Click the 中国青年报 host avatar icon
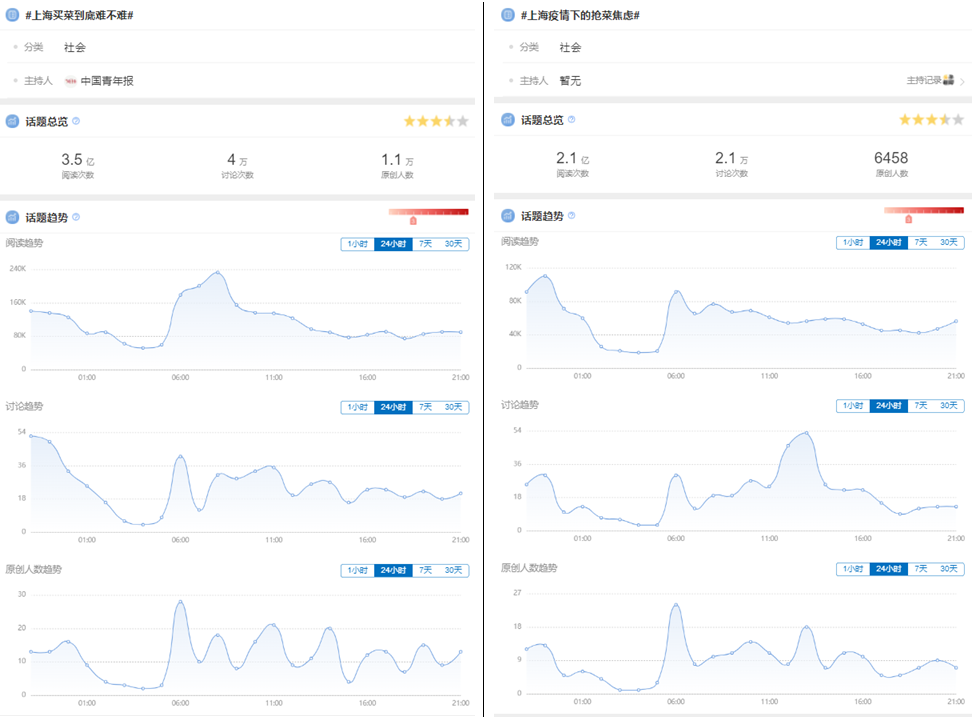Screen dimensions: 980x717 [x=71, y=81]
